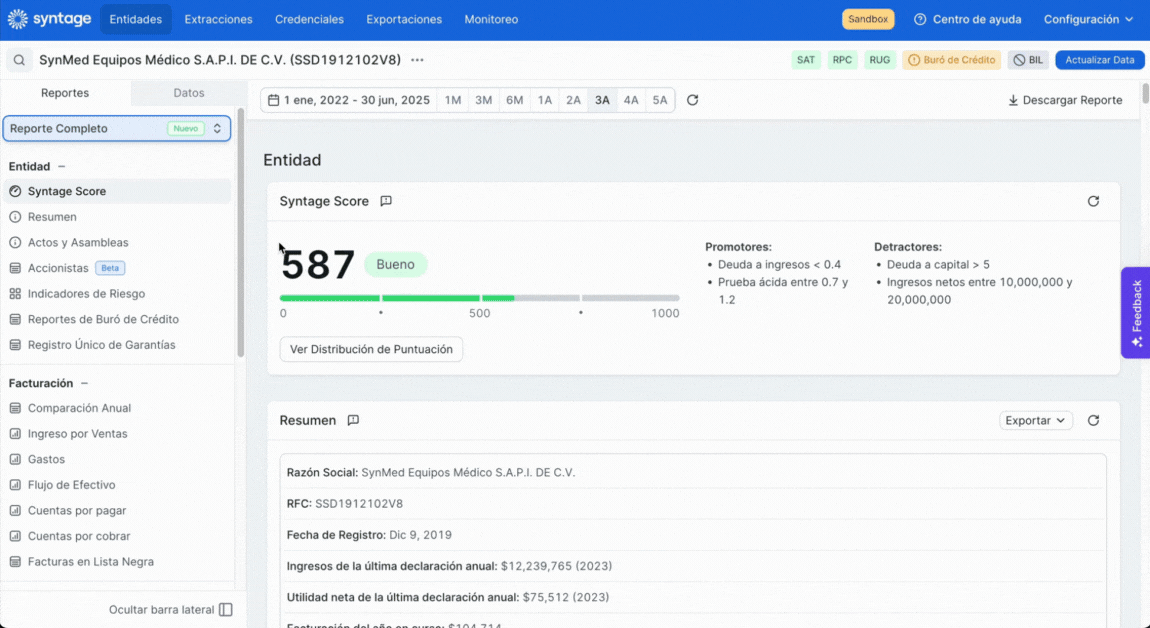Open Flujo de Efectivo section
Screen dimensions: 1150x628
tap(117, 485)
